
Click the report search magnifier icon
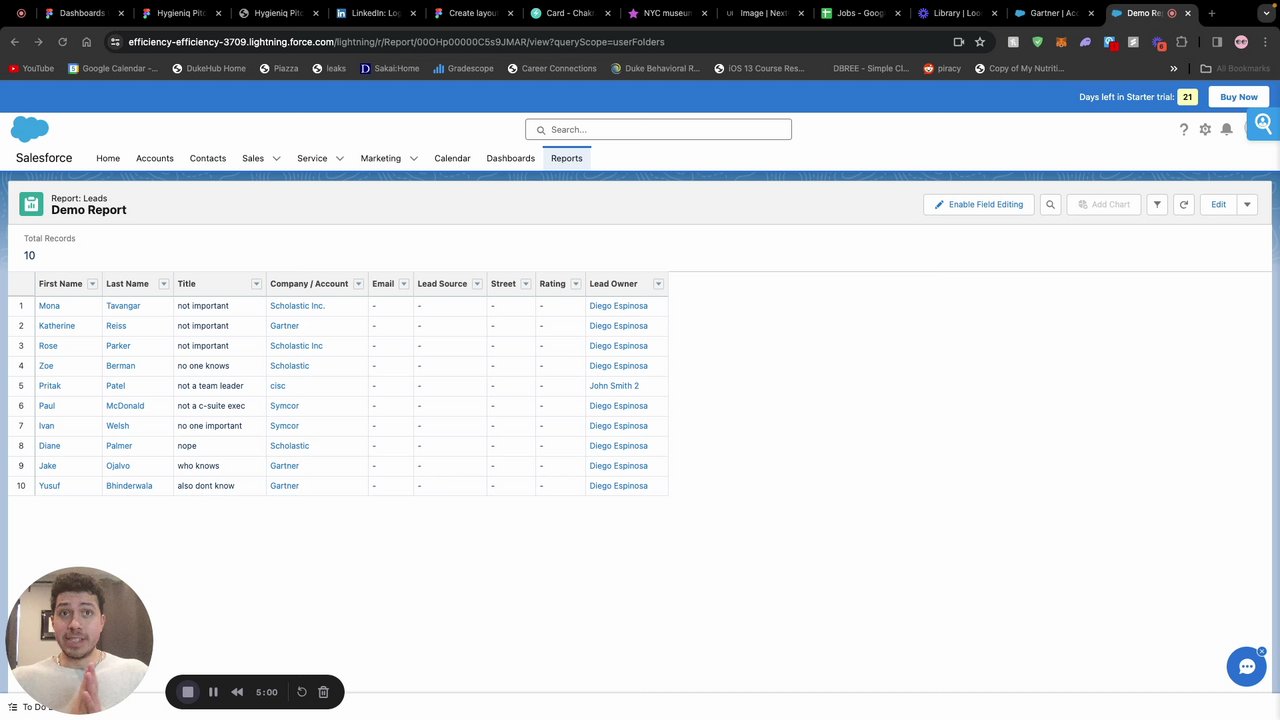point(1050,204)
